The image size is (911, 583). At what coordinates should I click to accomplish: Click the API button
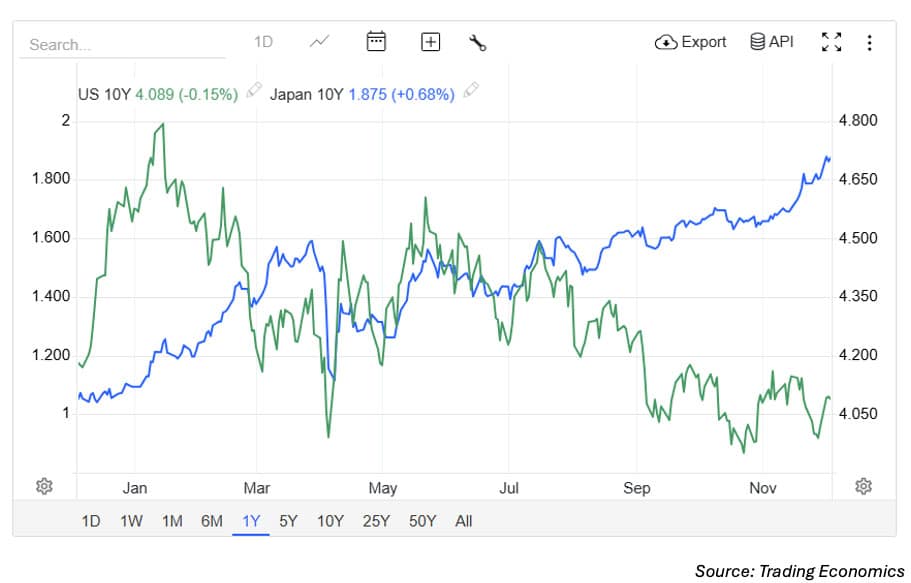pos(771,42)
